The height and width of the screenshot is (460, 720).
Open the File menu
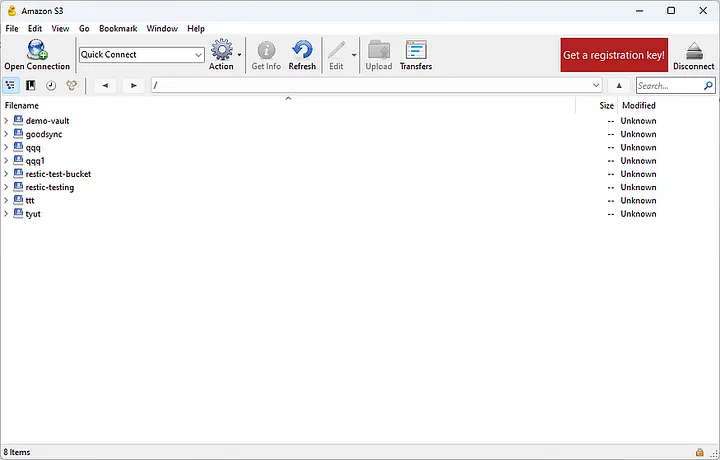click(12, 28)
